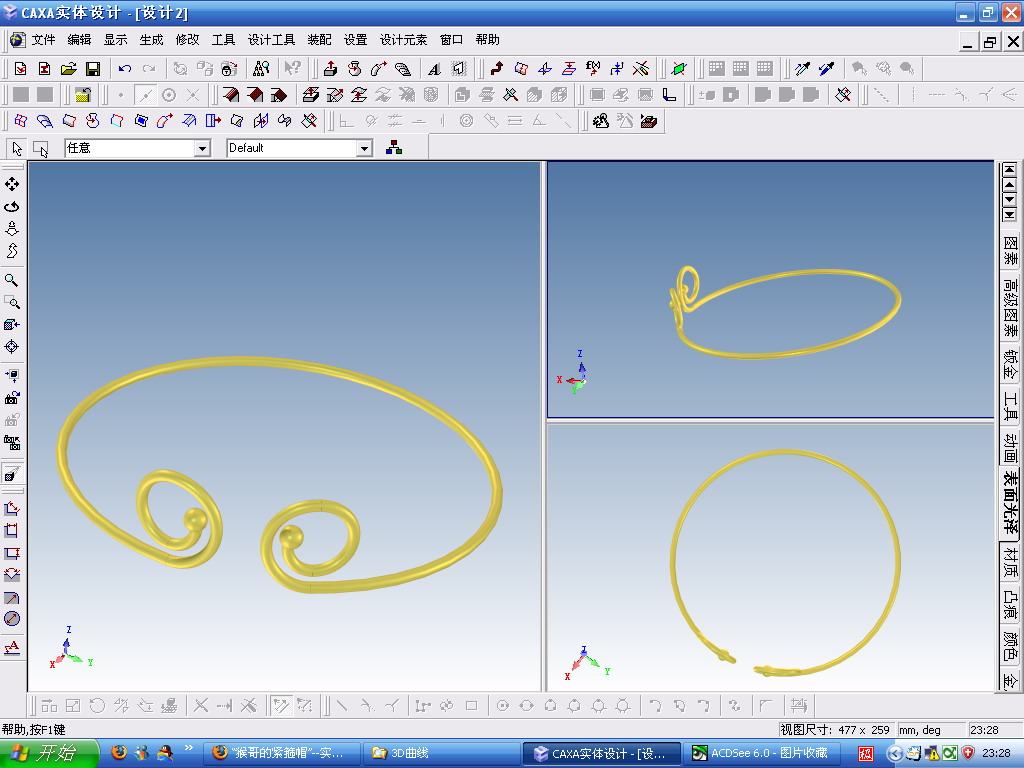The width and height of the screenshot is (1024, 768).
Task: Click the zoom window tool
Action: [x=12, y=303]
